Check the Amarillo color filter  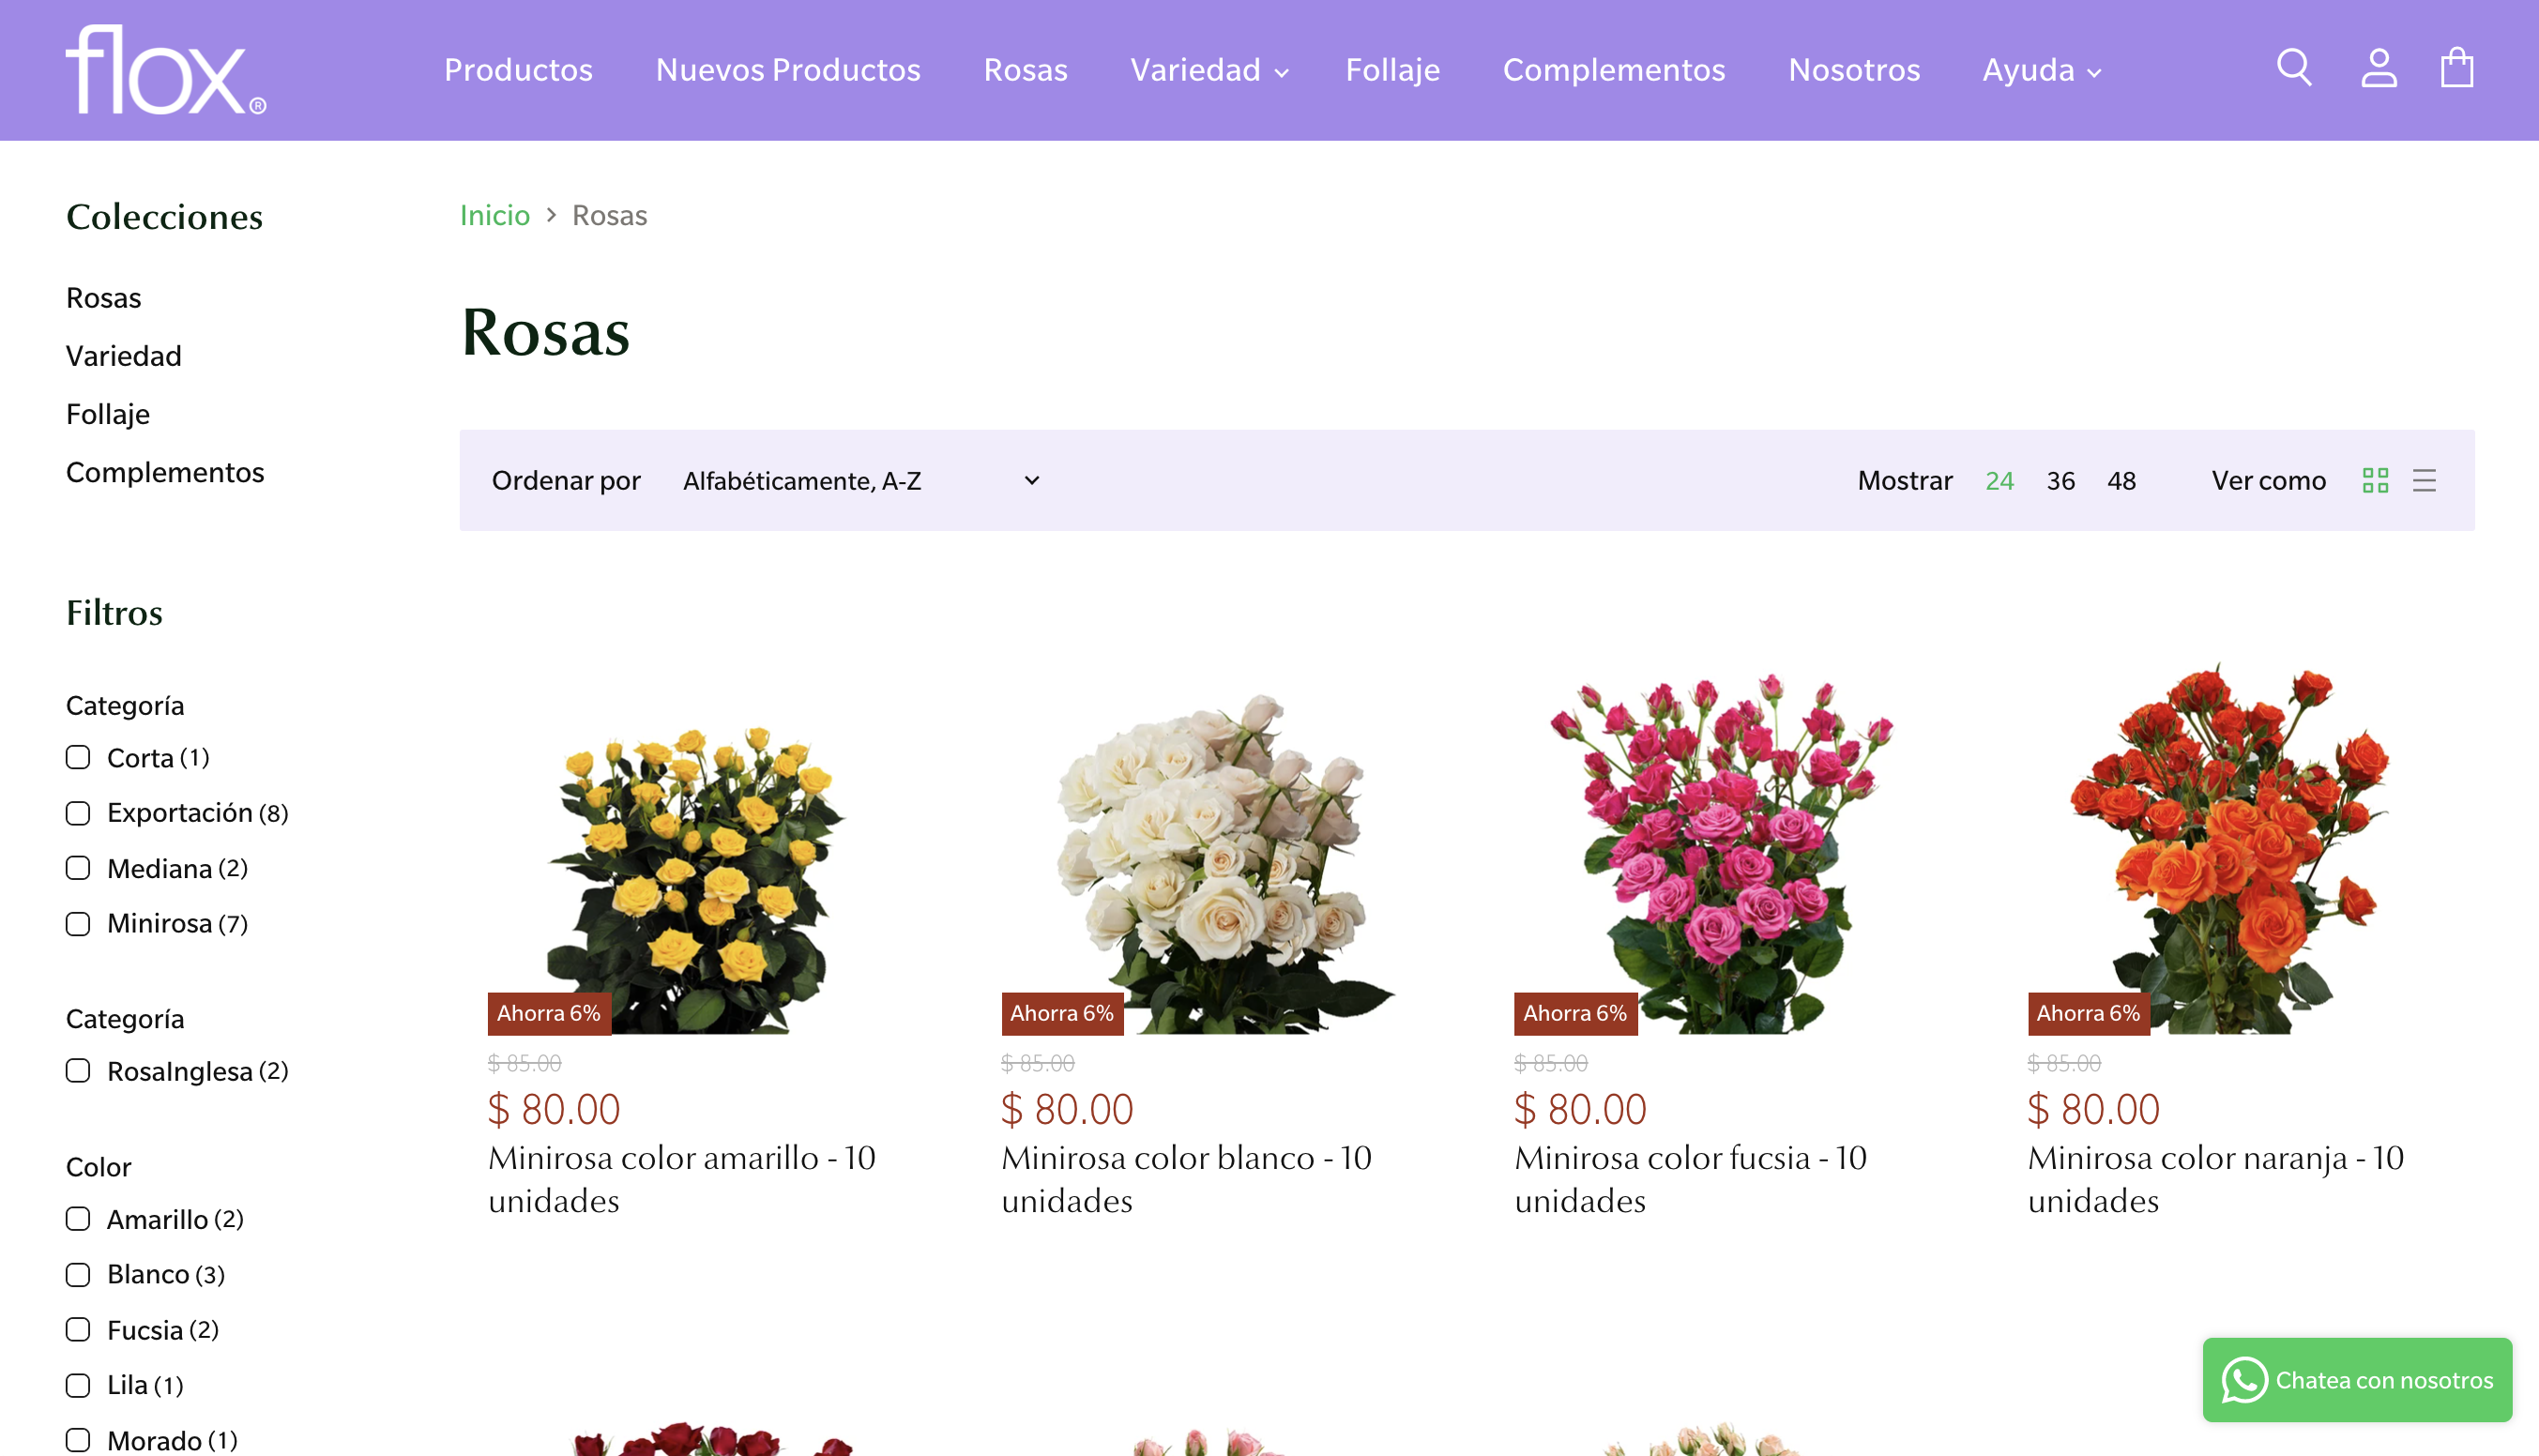pos(78,1219)
